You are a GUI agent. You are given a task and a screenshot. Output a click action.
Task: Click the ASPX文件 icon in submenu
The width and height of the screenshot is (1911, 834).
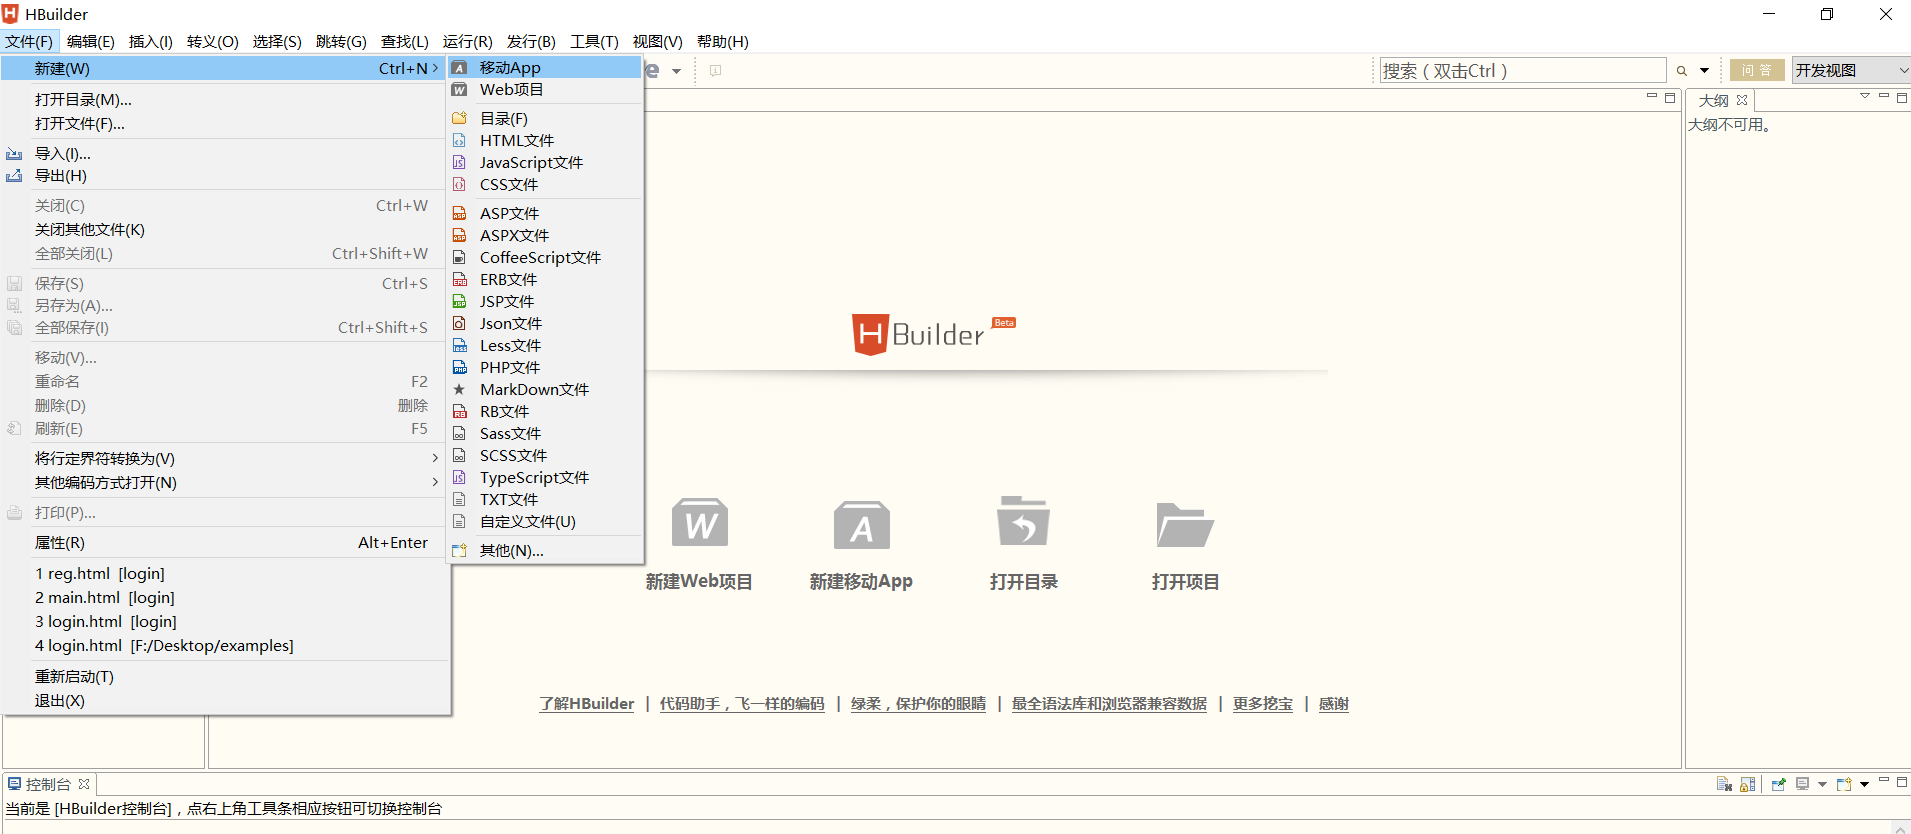[x=459, y=235]
